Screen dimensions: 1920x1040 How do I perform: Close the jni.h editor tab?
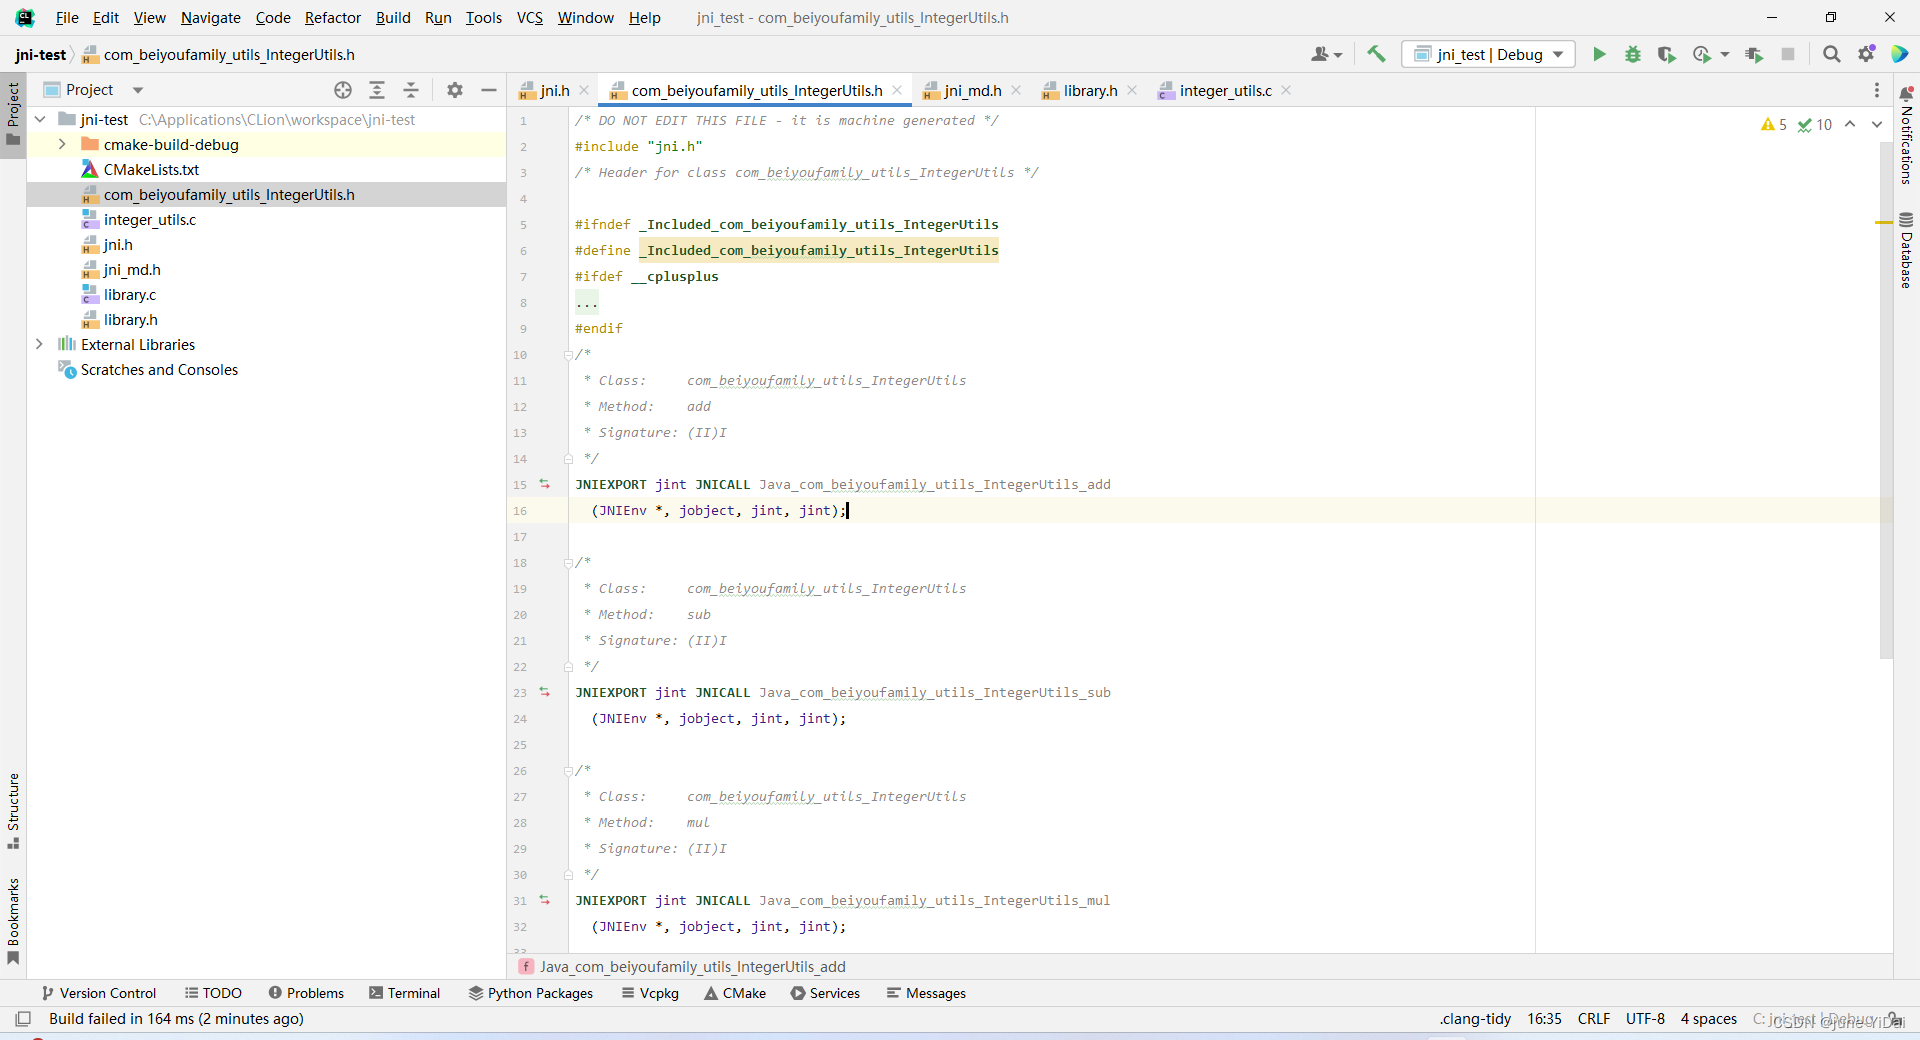[x=584, y=90]
